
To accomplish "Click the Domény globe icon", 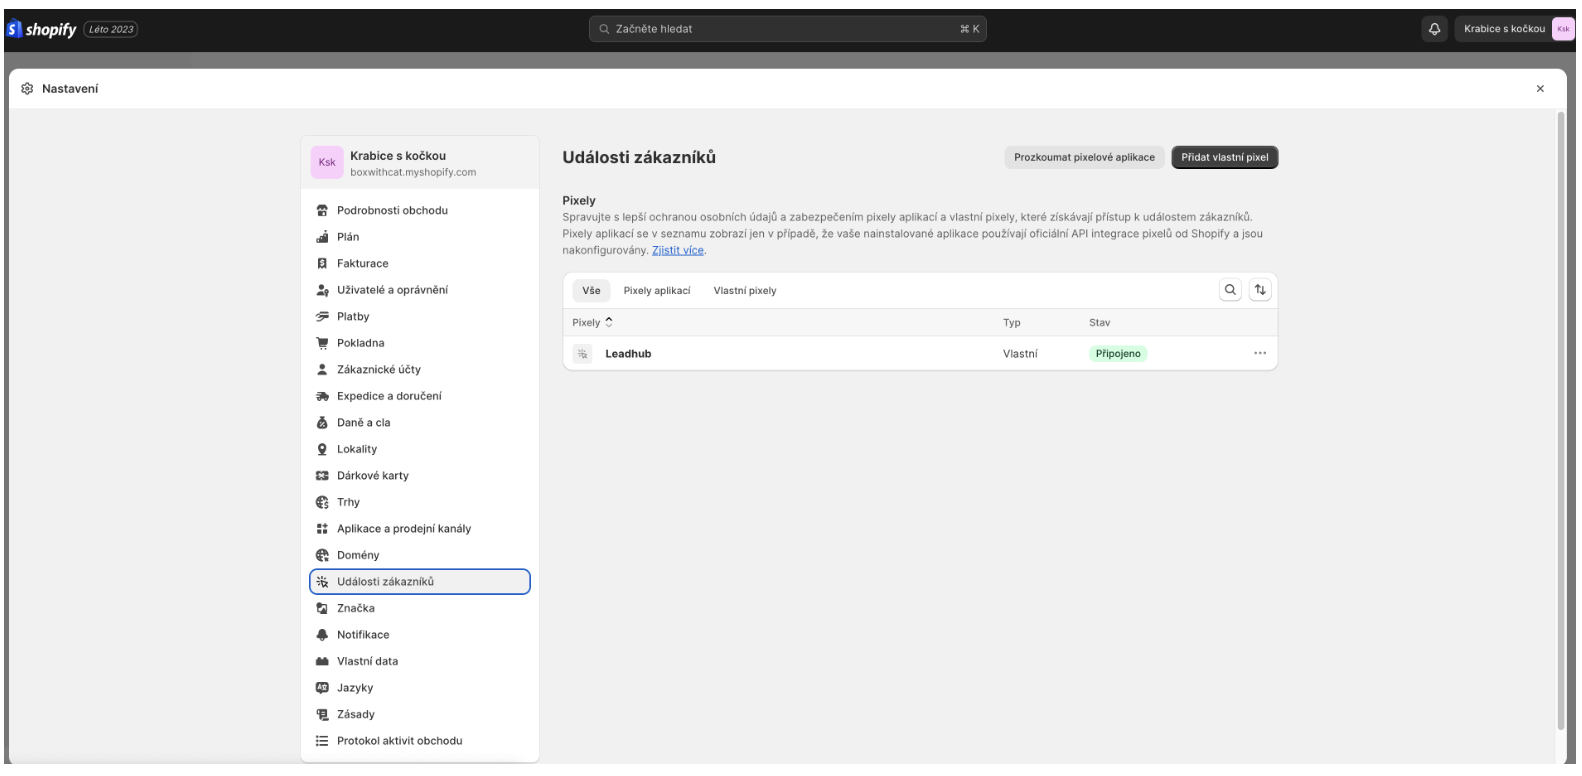I will [x=322, y=555].
